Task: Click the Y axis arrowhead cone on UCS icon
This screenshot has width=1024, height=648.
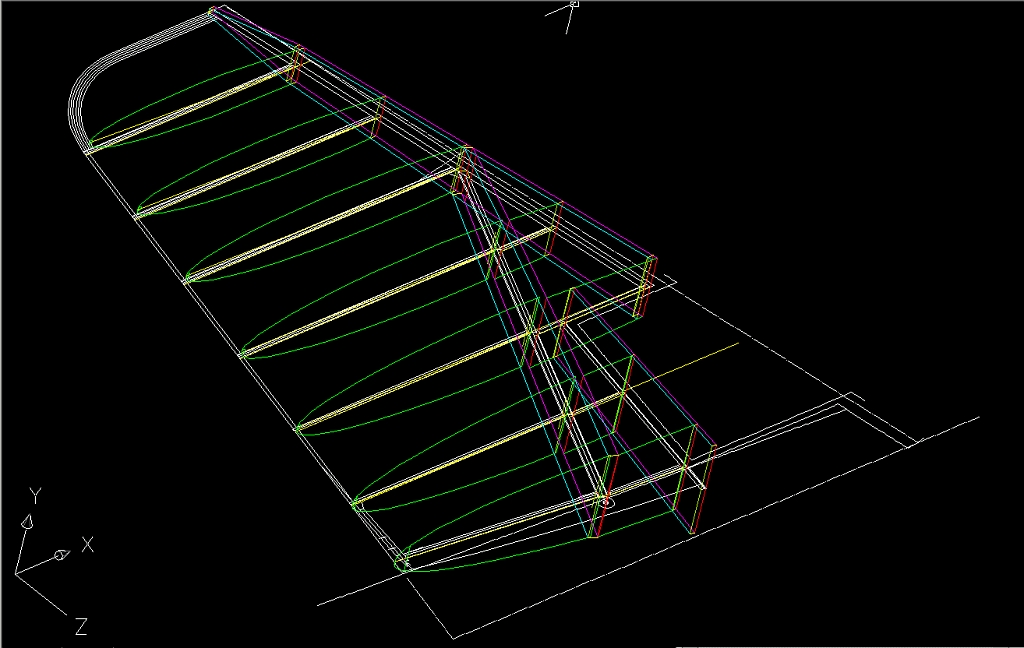Action: pyautogui.click(x=27, y=521)
